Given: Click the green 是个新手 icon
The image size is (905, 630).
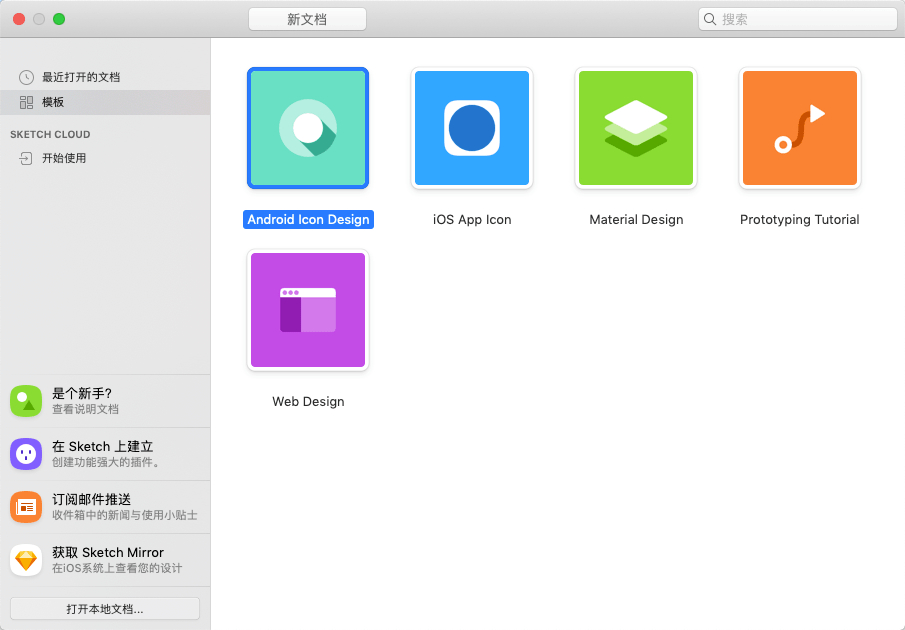Looking at the screenshot, I should coord(26,401).
